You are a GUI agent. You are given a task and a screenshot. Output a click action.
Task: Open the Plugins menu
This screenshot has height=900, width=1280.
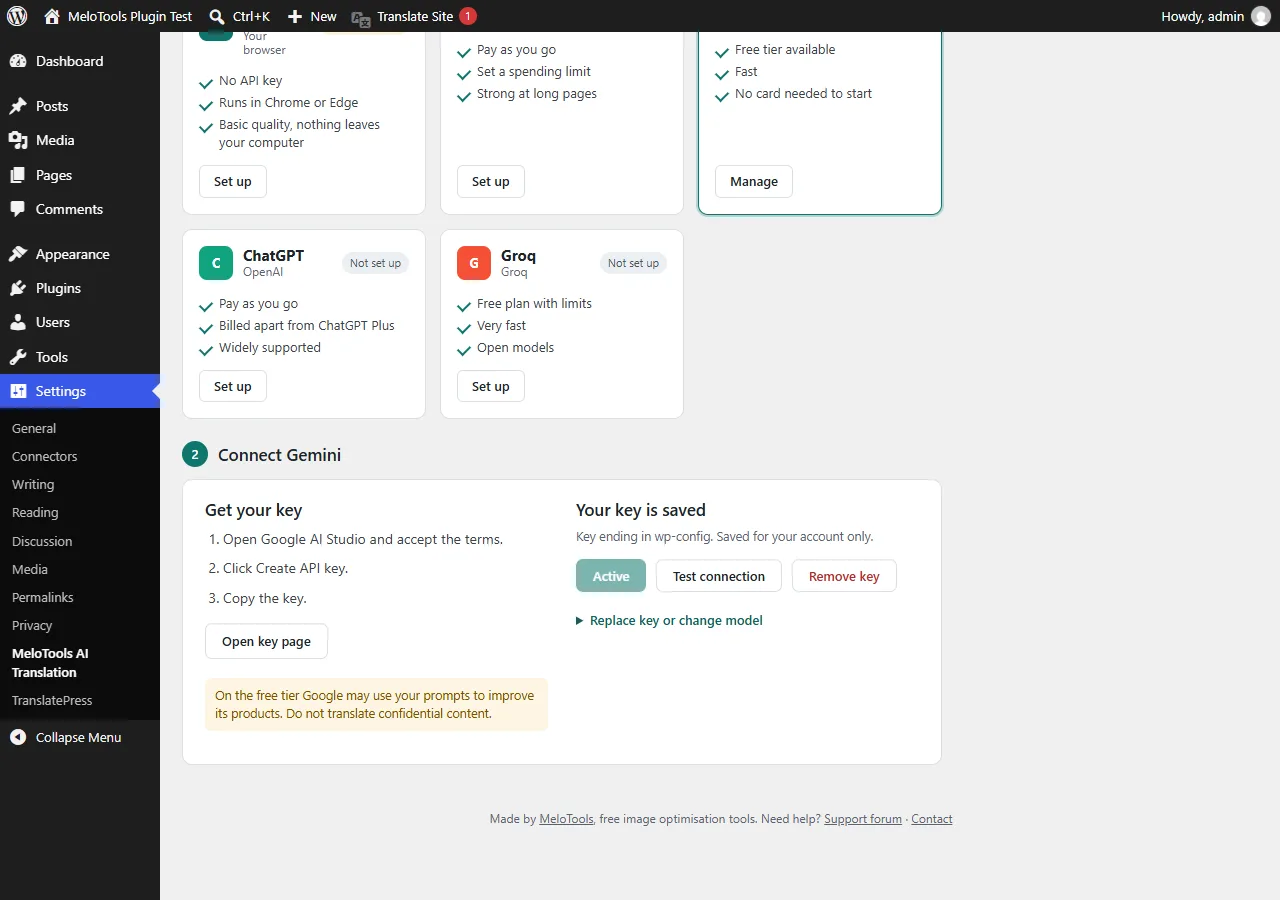coord(80,288)
